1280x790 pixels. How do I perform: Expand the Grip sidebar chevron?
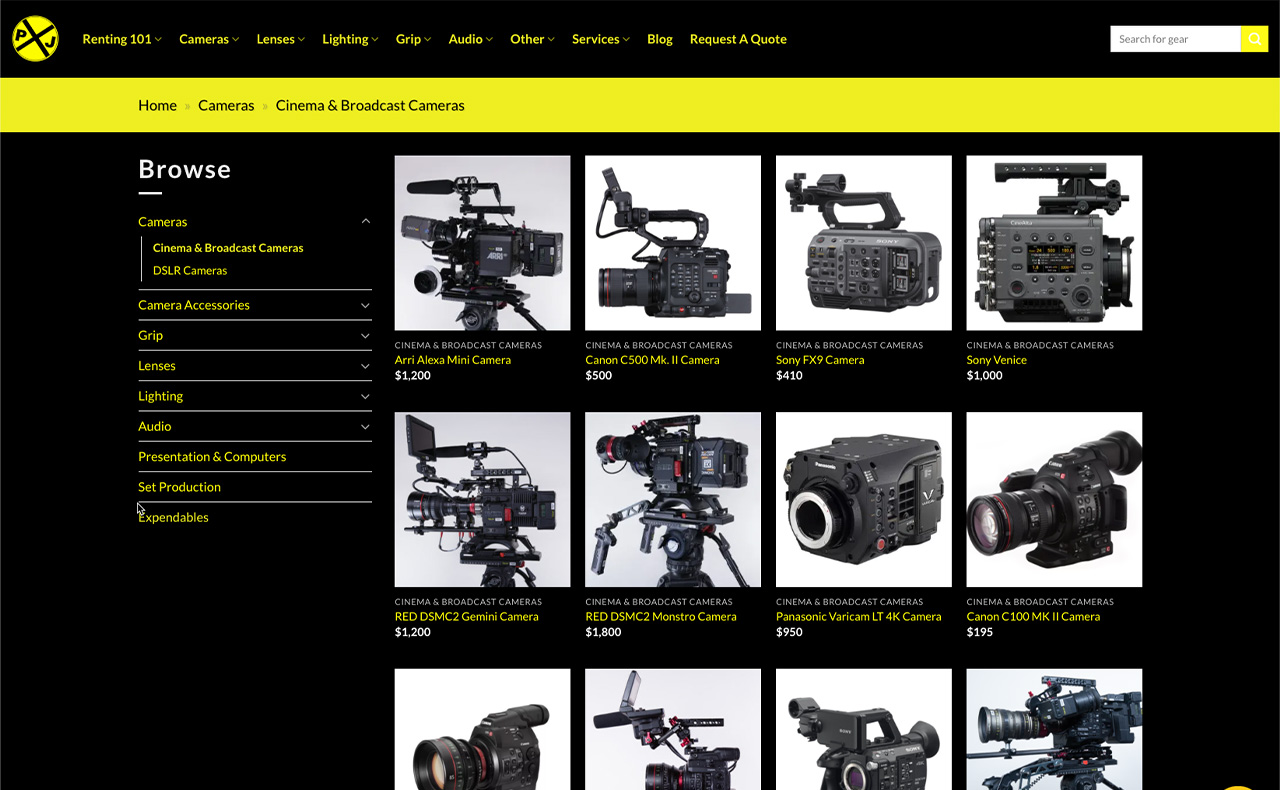tap(365, 335)
